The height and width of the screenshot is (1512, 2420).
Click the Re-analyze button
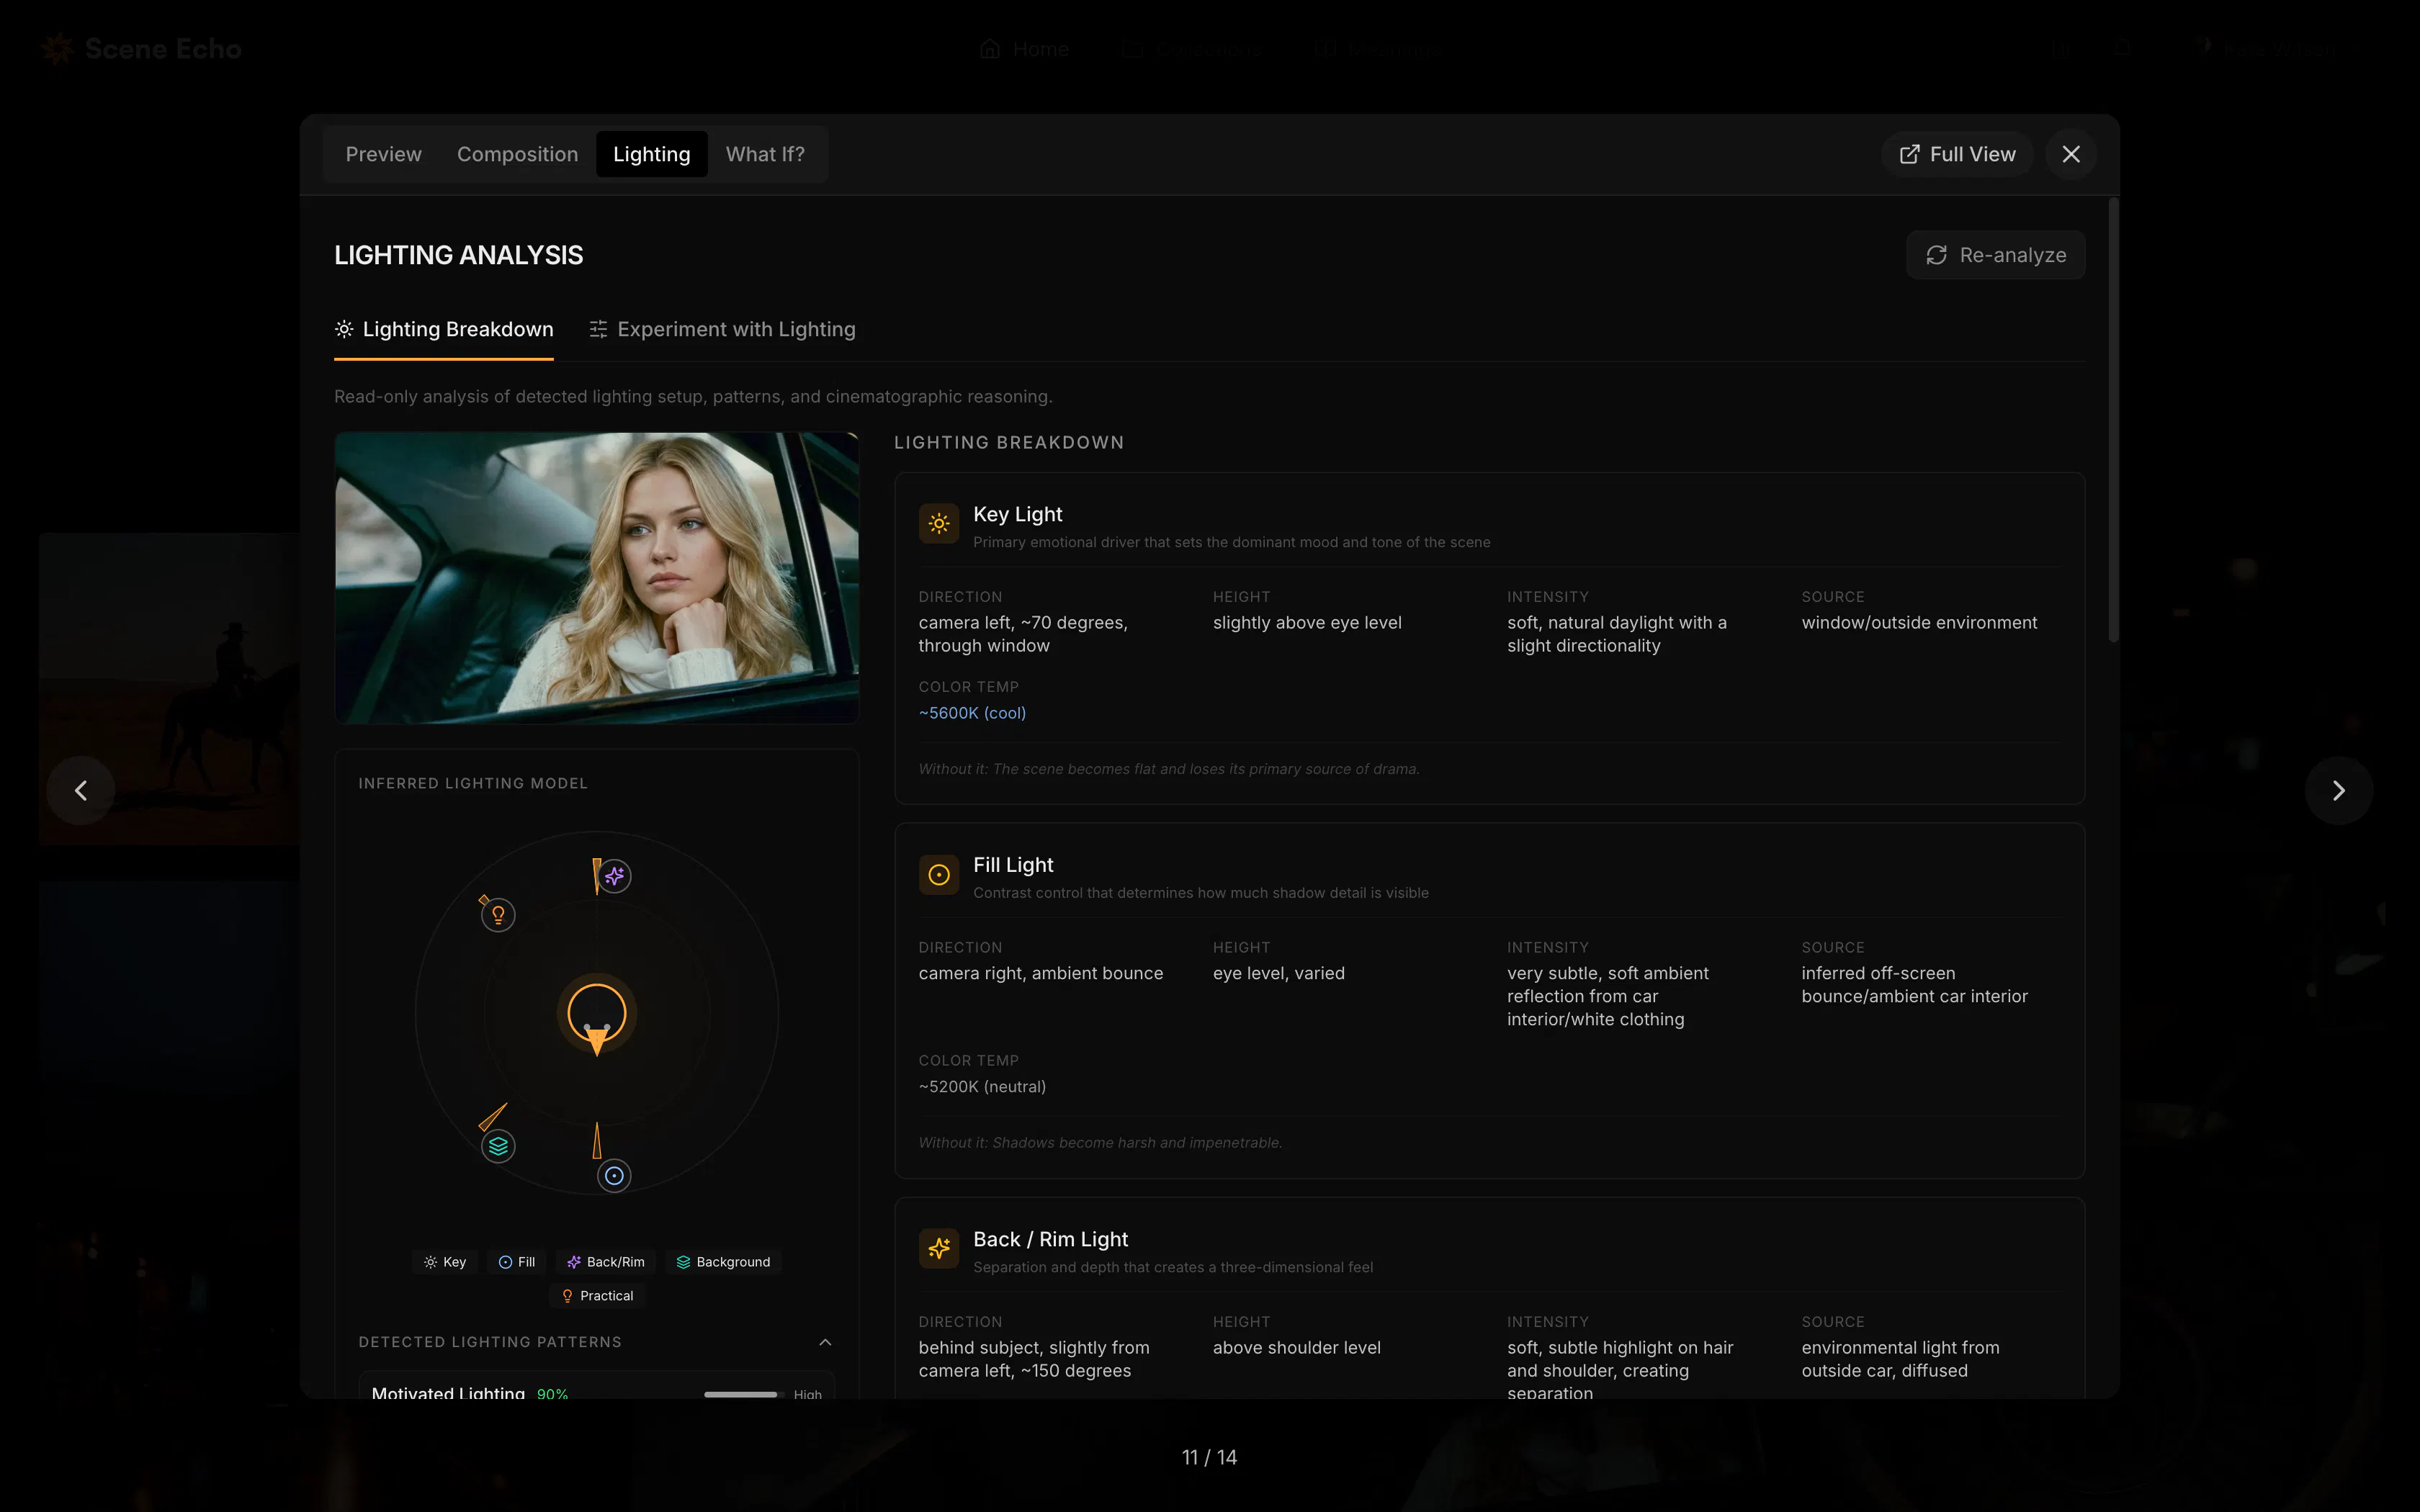click(1995, 255)
